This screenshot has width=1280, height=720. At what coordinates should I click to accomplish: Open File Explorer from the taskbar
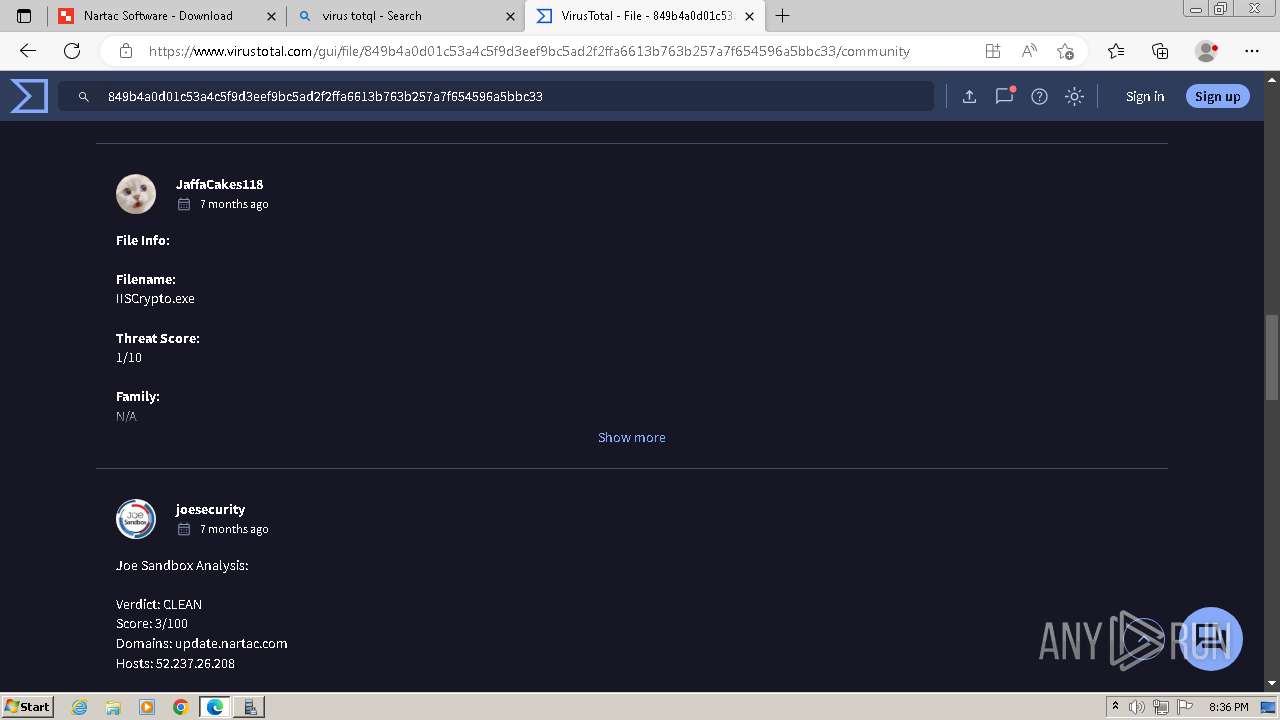pos(113,707)
